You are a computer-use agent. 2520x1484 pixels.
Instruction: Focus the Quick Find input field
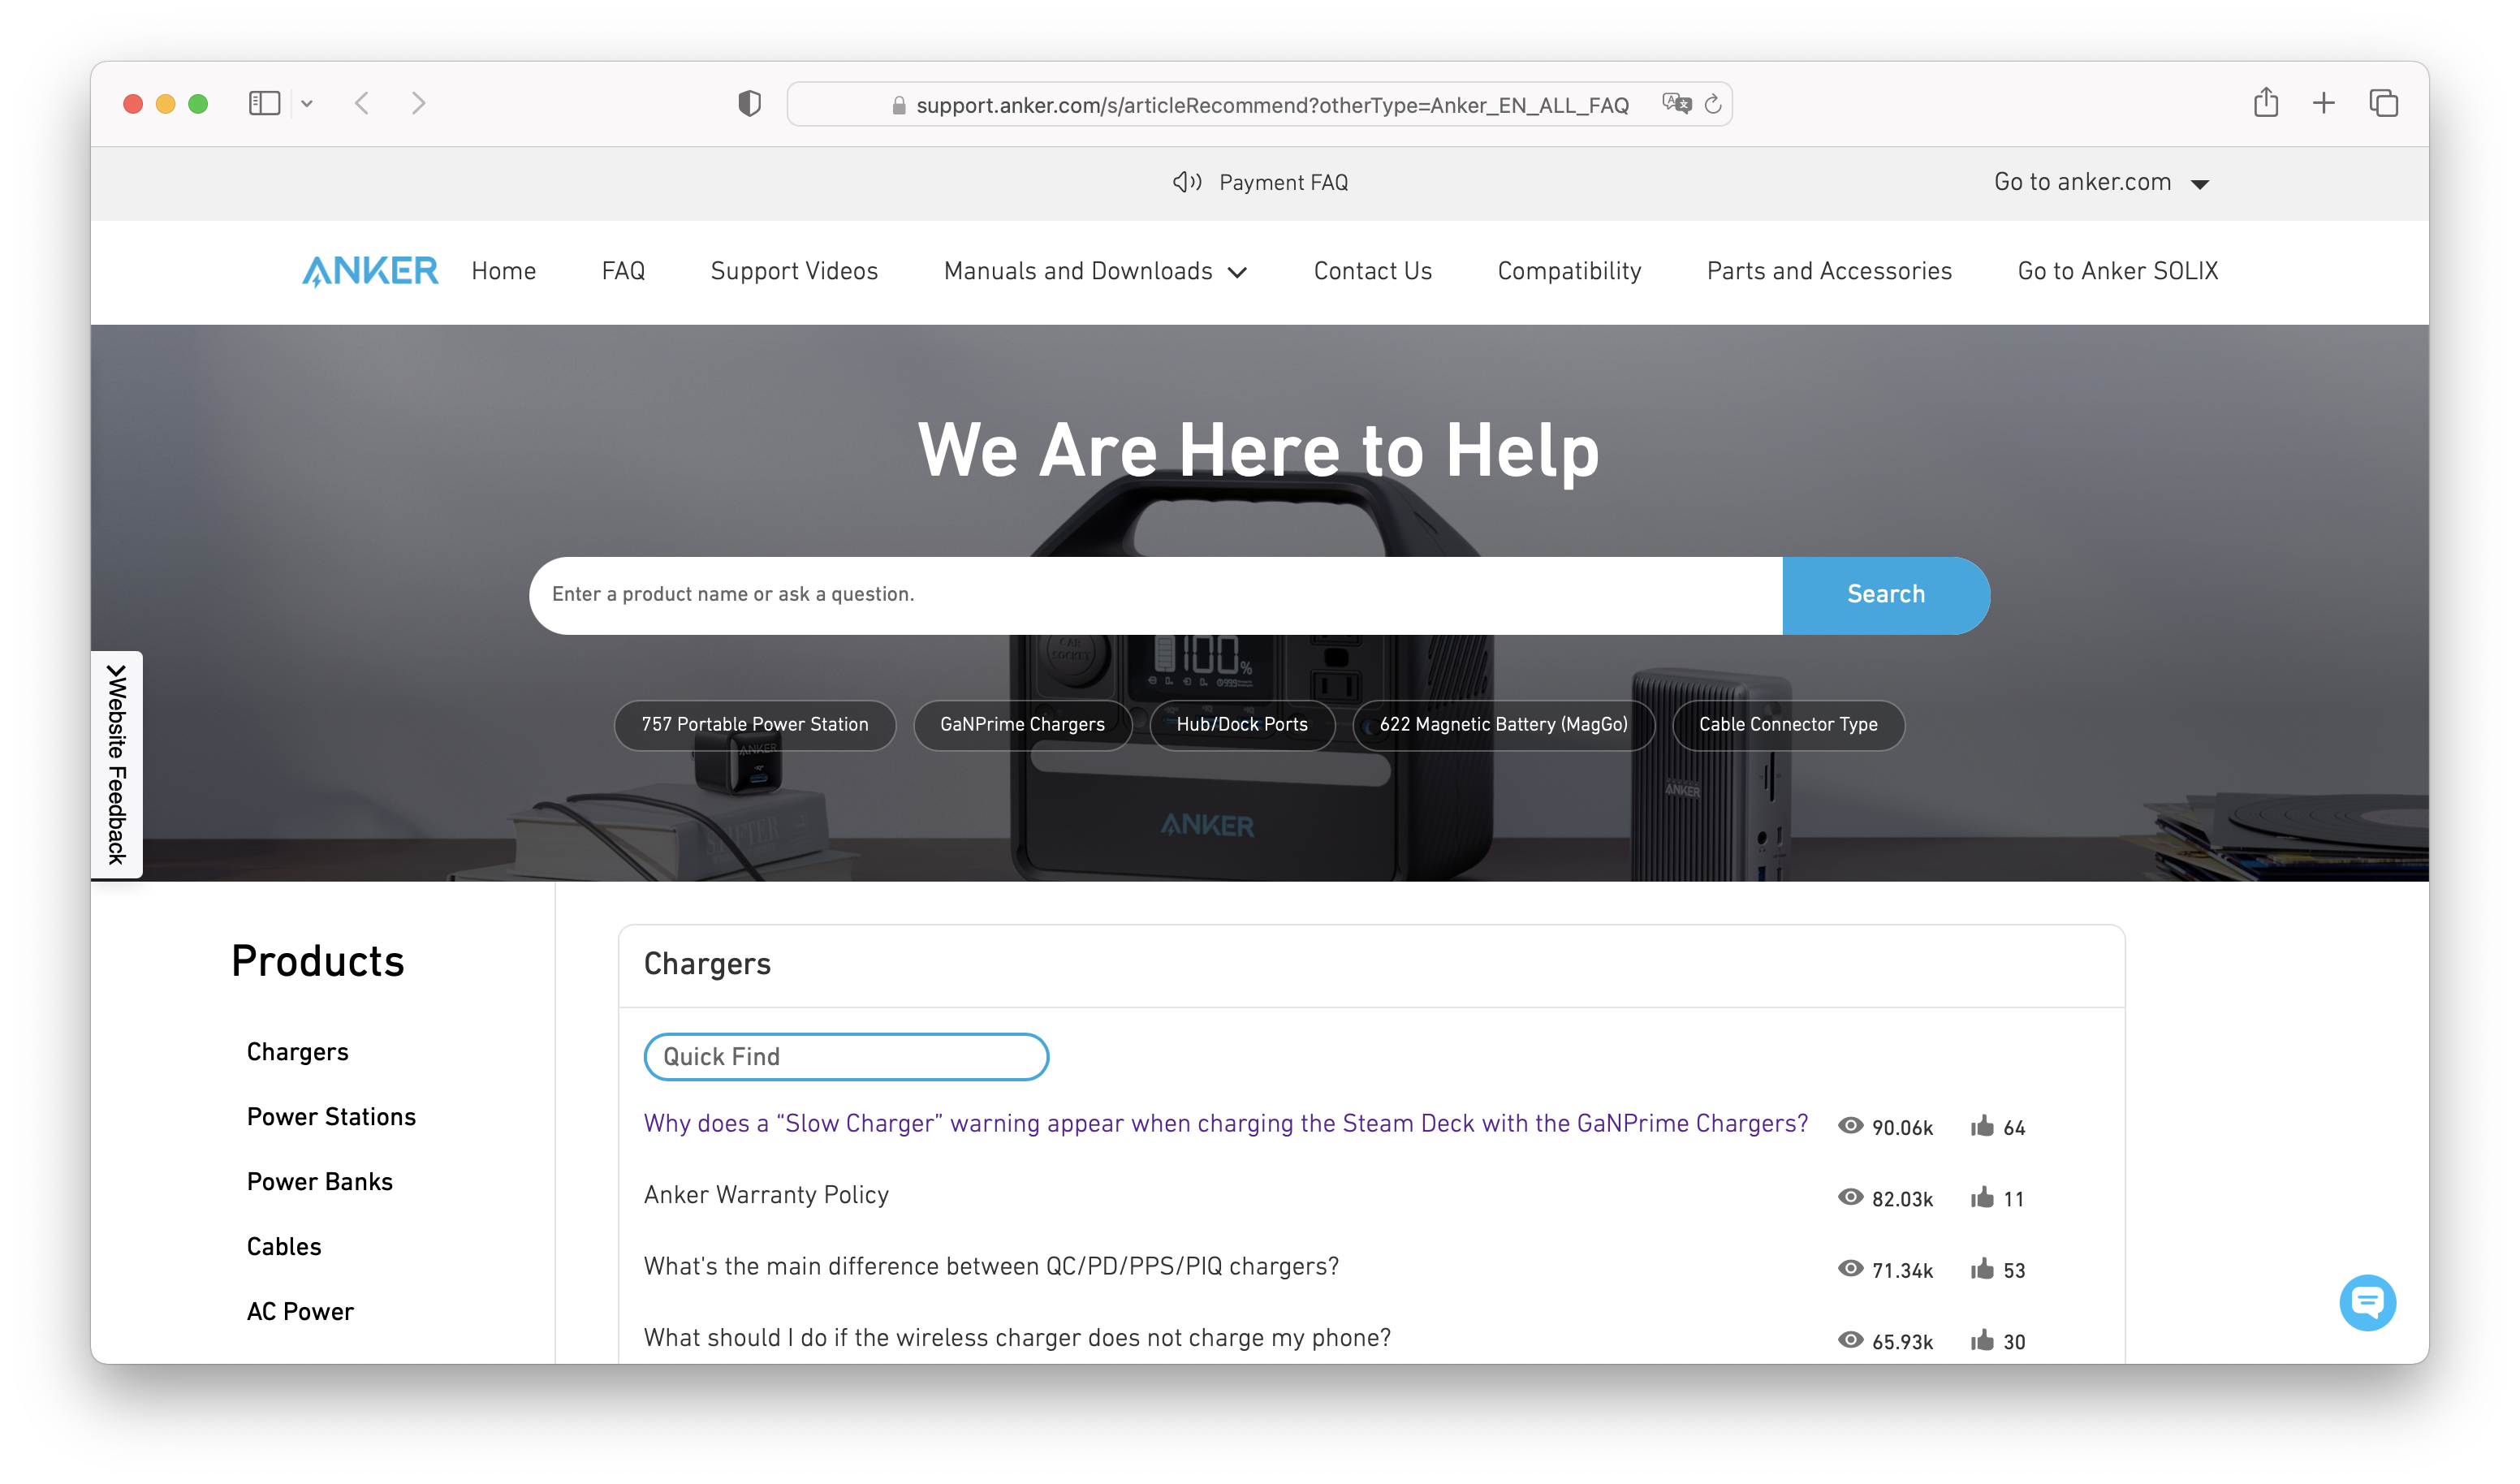[846, 1057]
